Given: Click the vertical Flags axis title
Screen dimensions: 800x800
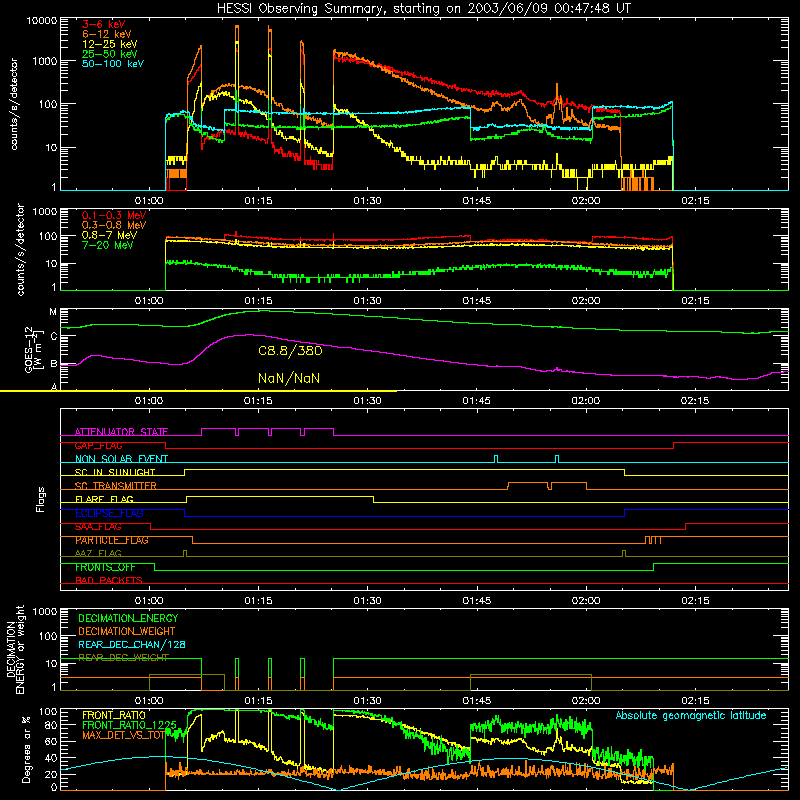Looking at the screenshot, I should pos(41,499).
